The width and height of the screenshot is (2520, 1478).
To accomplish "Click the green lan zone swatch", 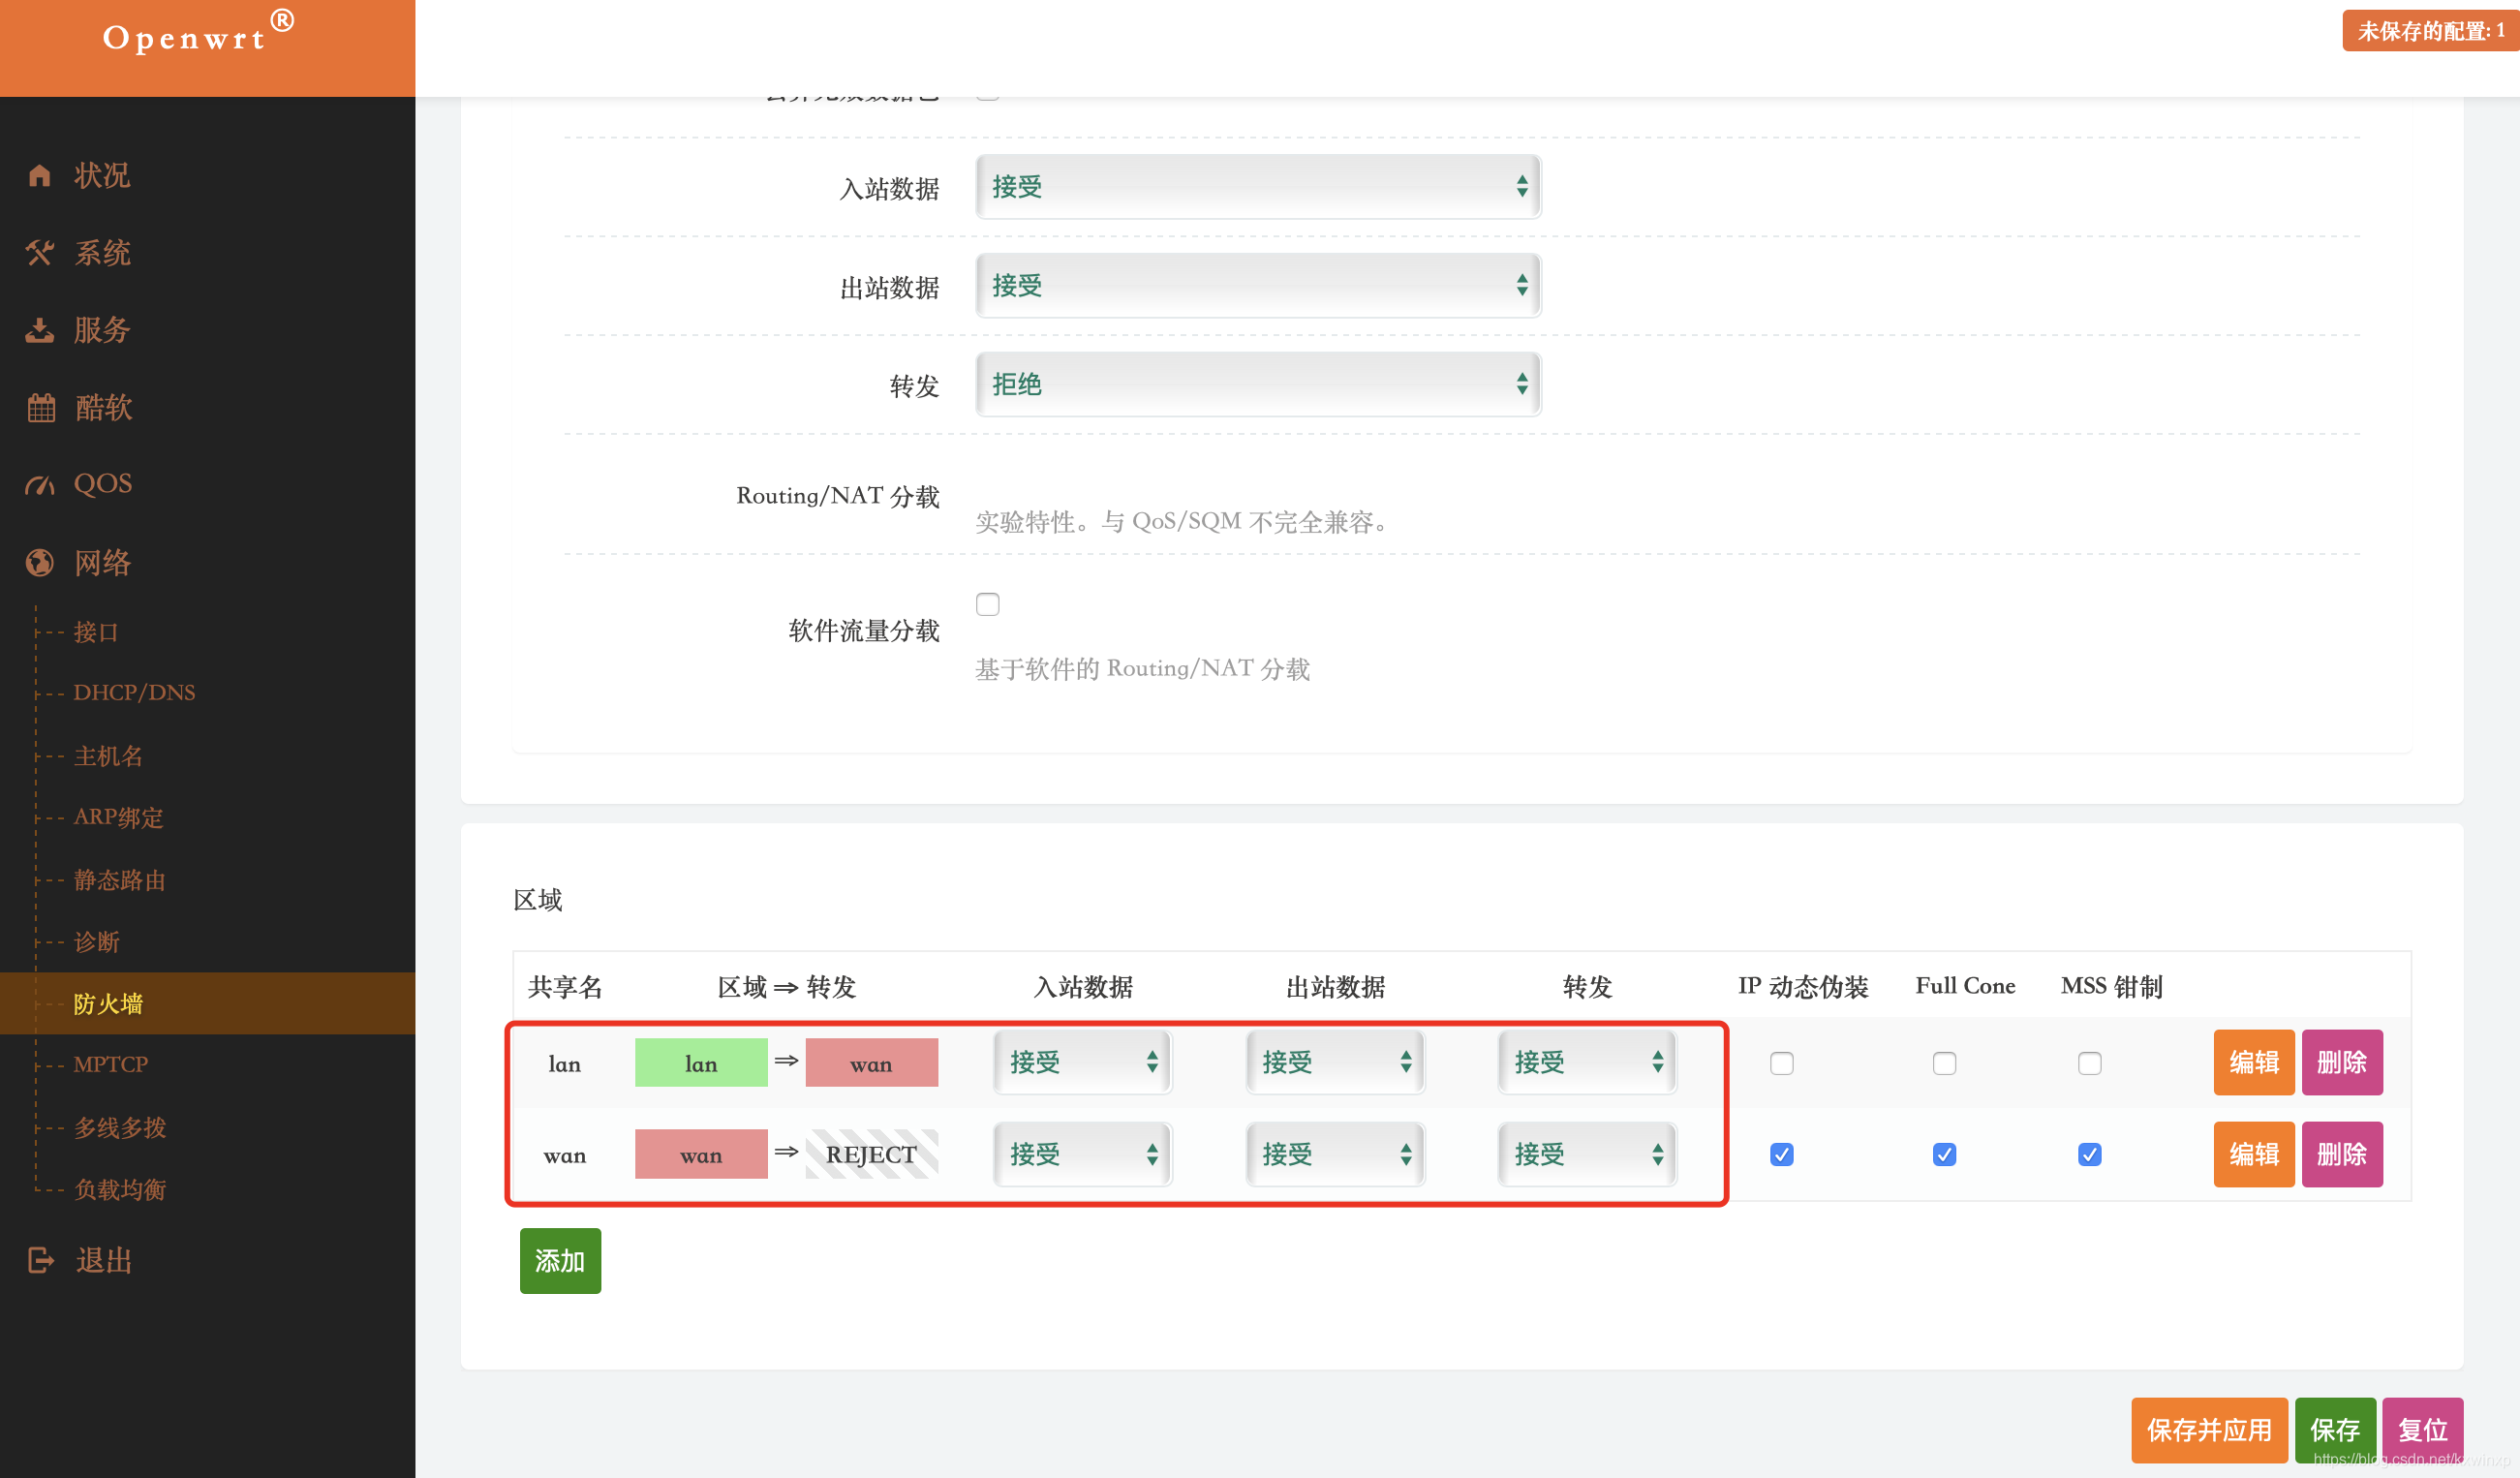I will [x=701, y=1063].
